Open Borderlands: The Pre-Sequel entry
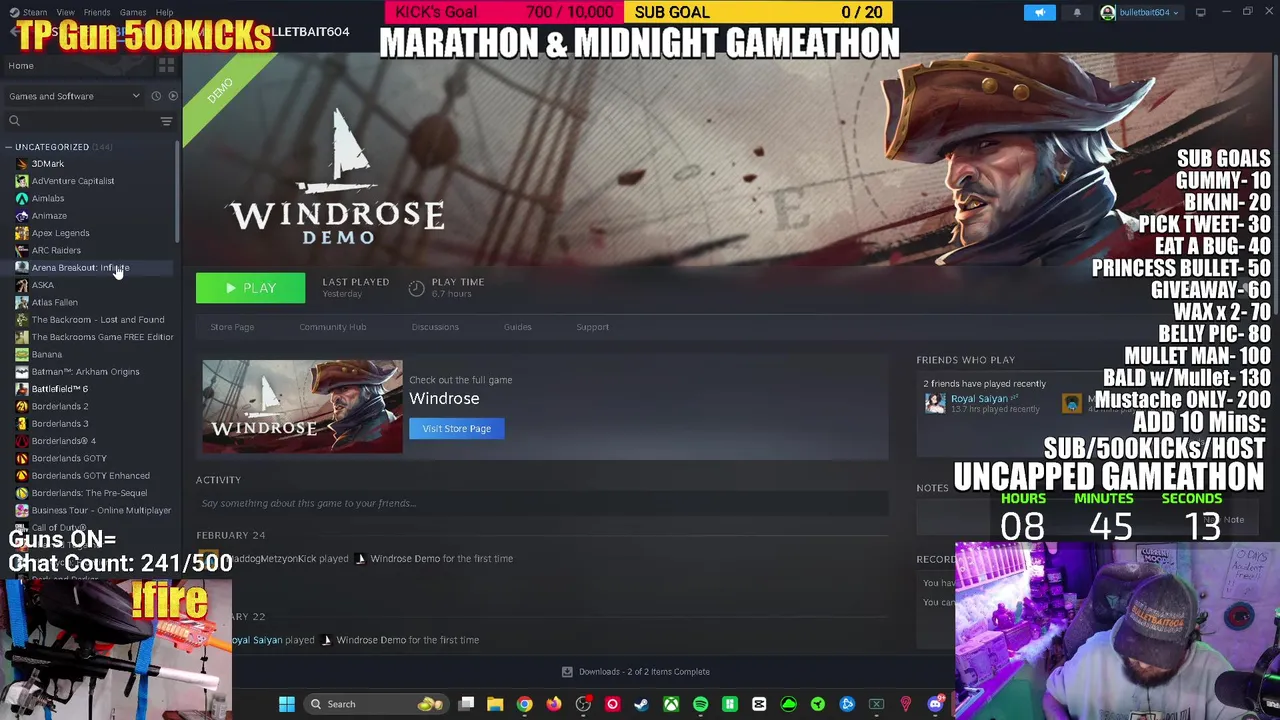Image resolution: width=1280 pixels, height=720 pixels. point(89,492)
